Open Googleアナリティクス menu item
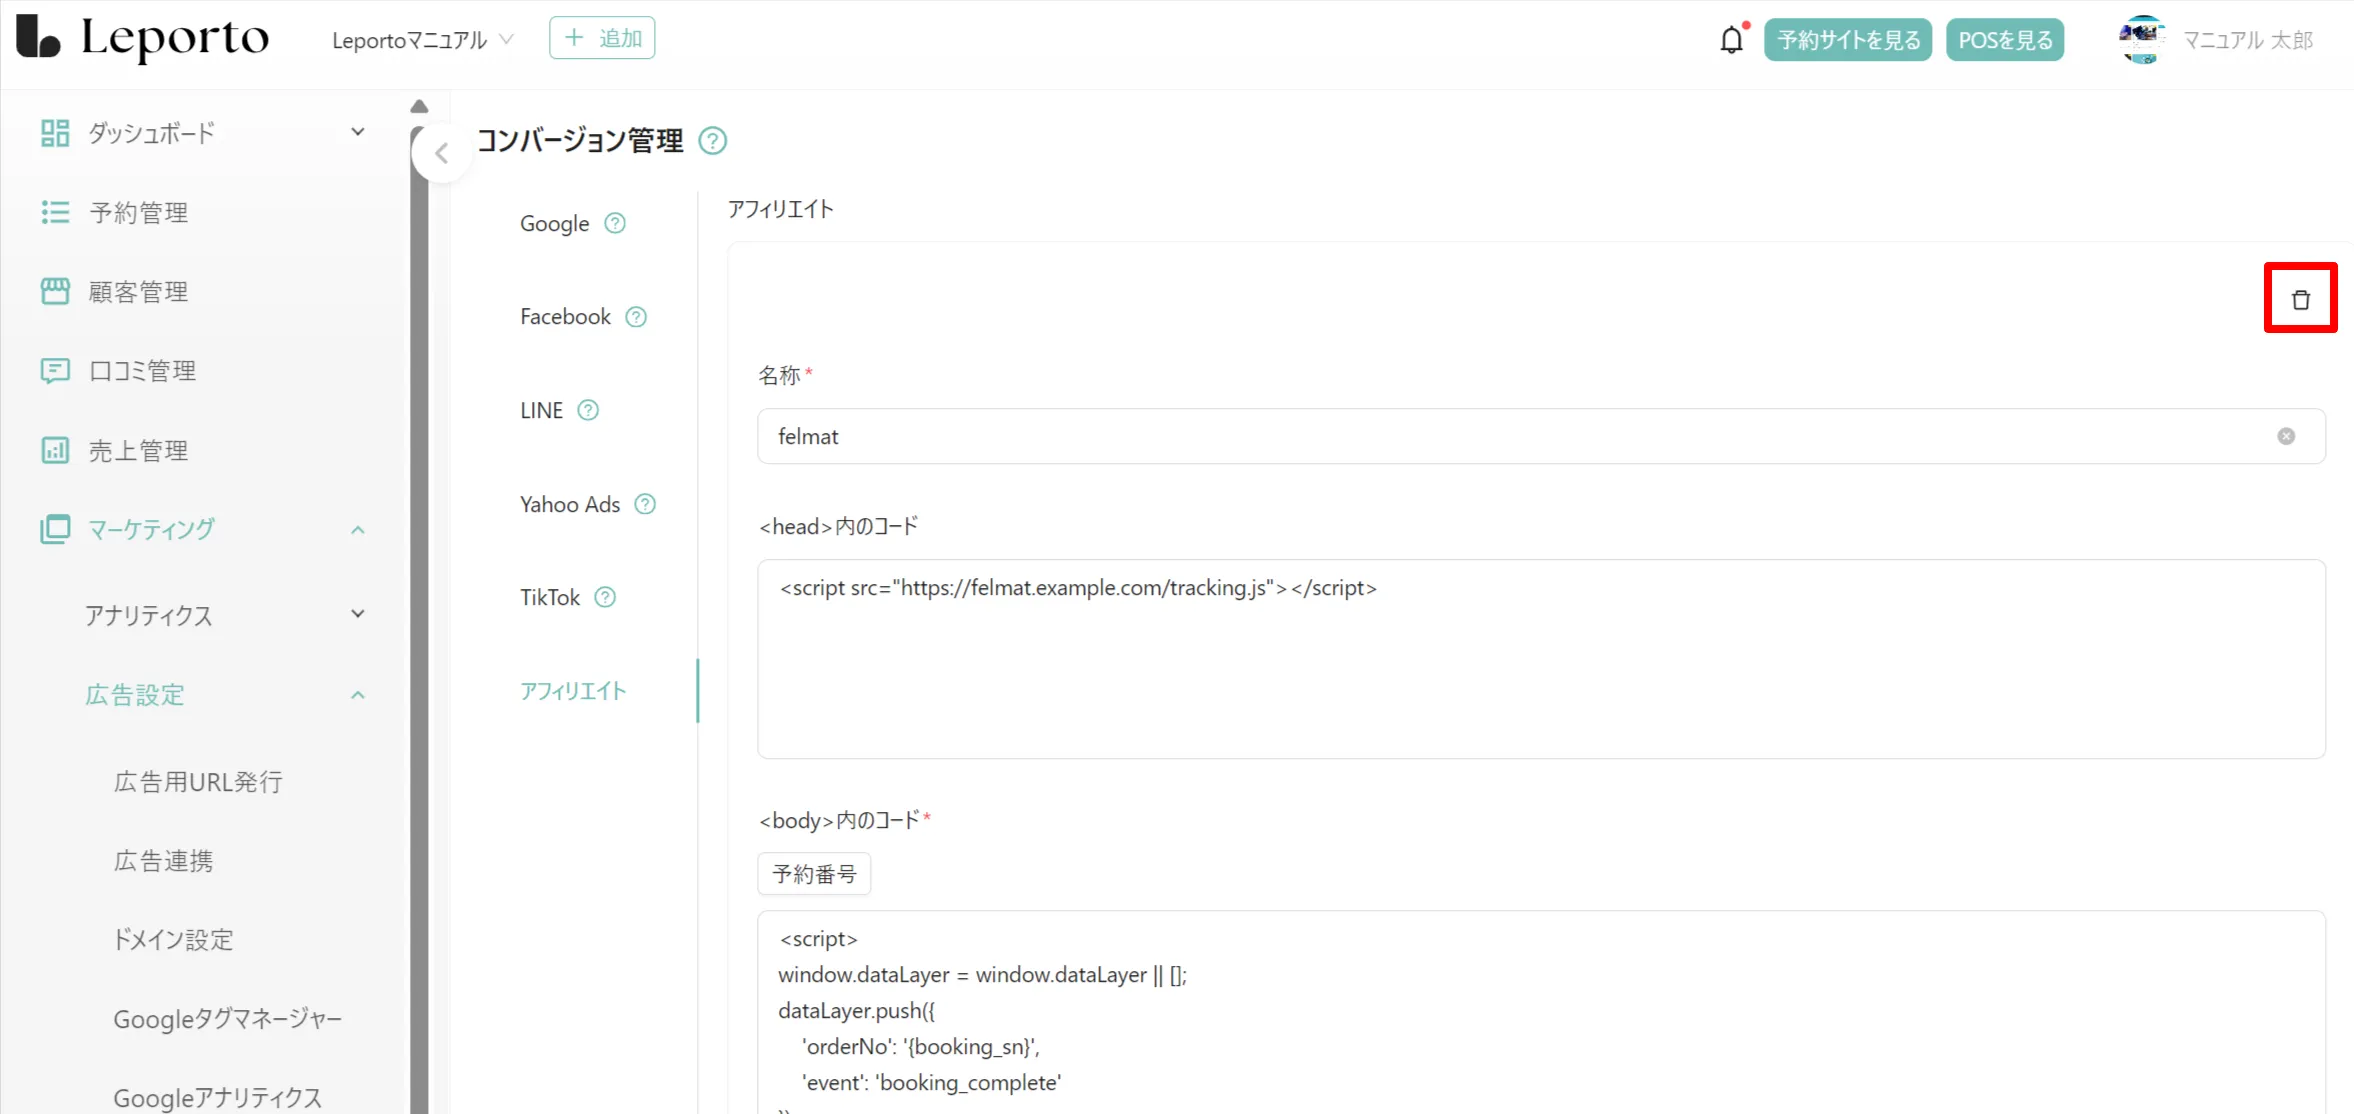The height and width of the screenshot is (1114, 2354). pyautogui.click(x=218, y=1098)
